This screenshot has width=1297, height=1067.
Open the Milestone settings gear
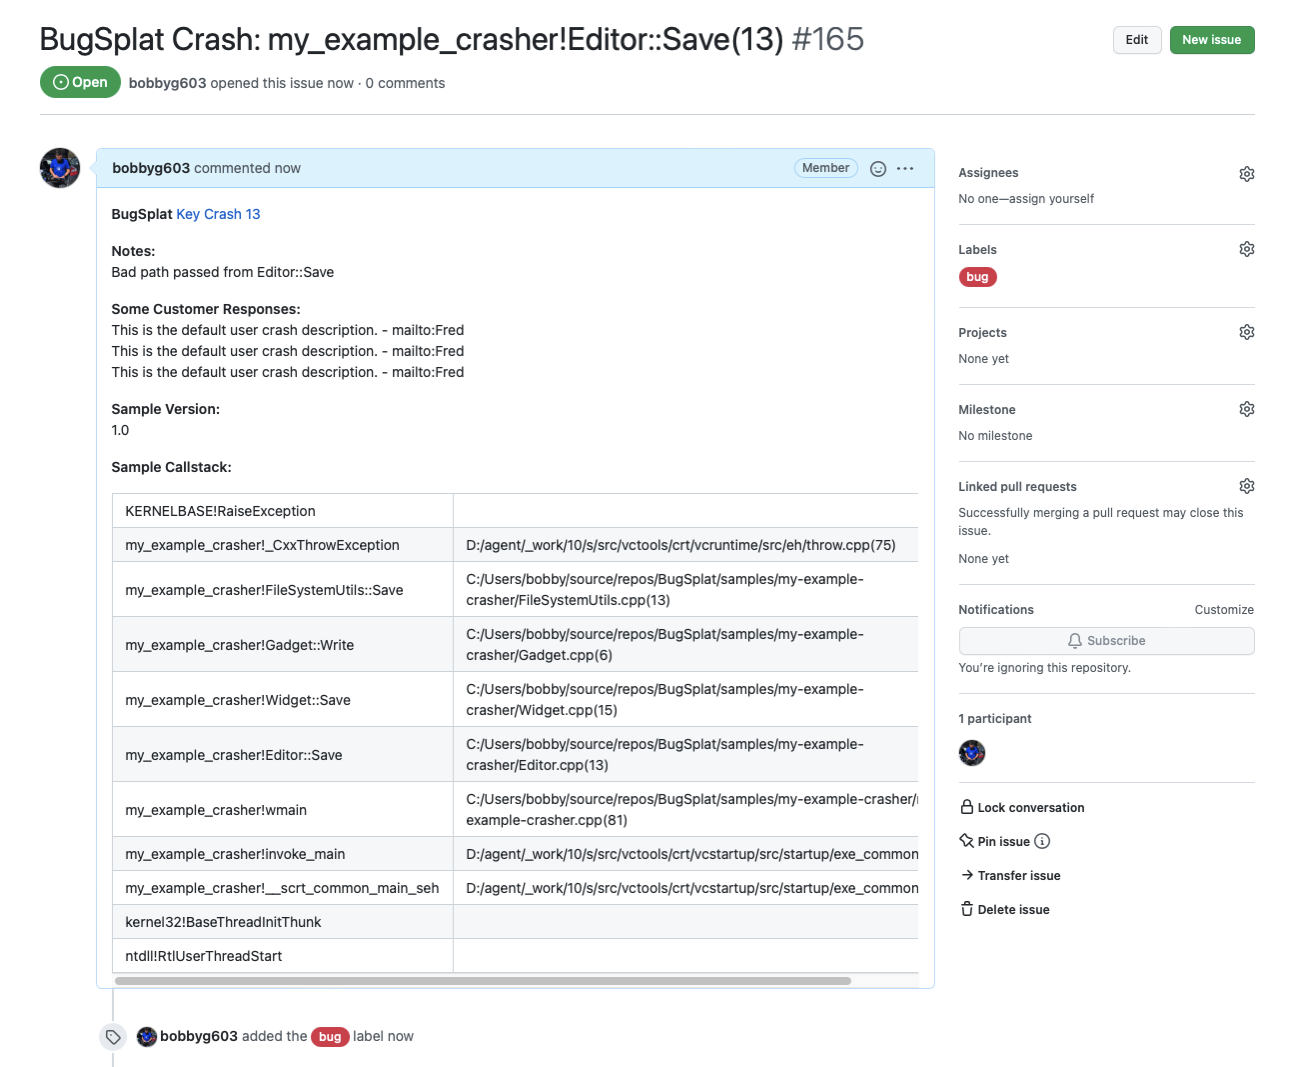point(1246,409)
